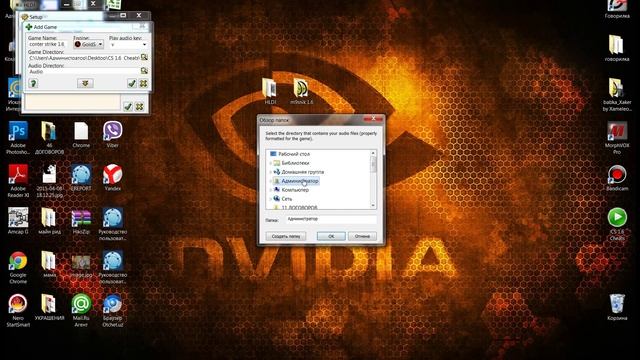Screen dimensions: 640x360
Task: Select the EREPORT desktop icon
Action: [81, 178]
